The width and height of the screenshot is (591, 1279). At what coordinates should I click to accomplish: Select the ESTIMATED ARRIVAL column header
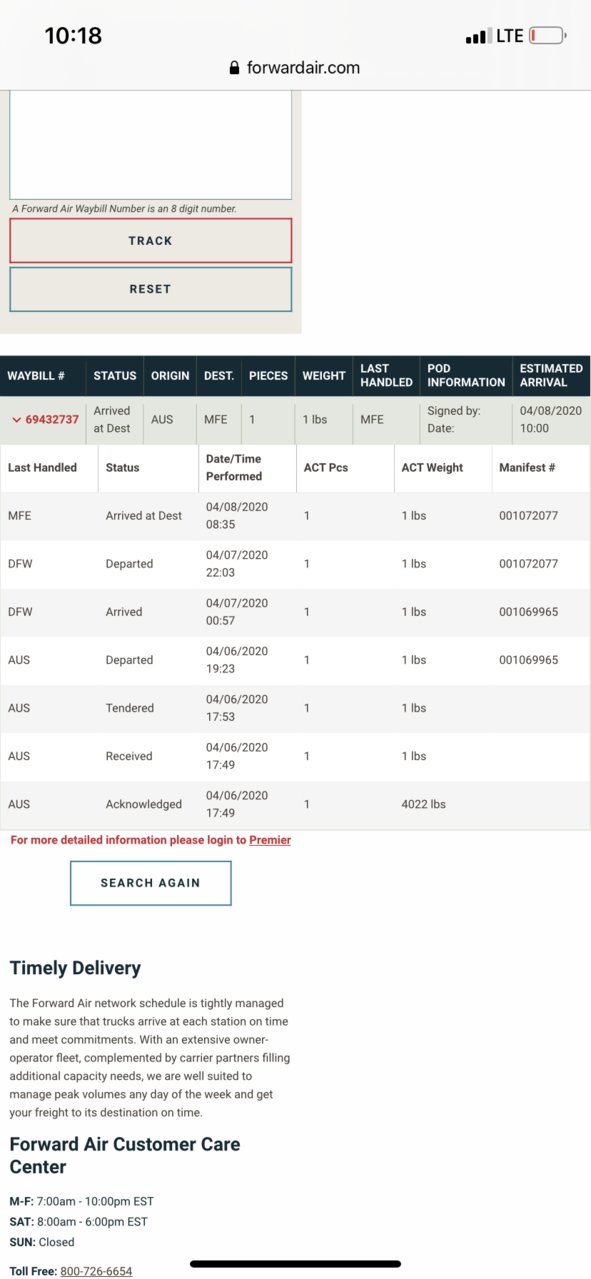(x=551, y=376)
